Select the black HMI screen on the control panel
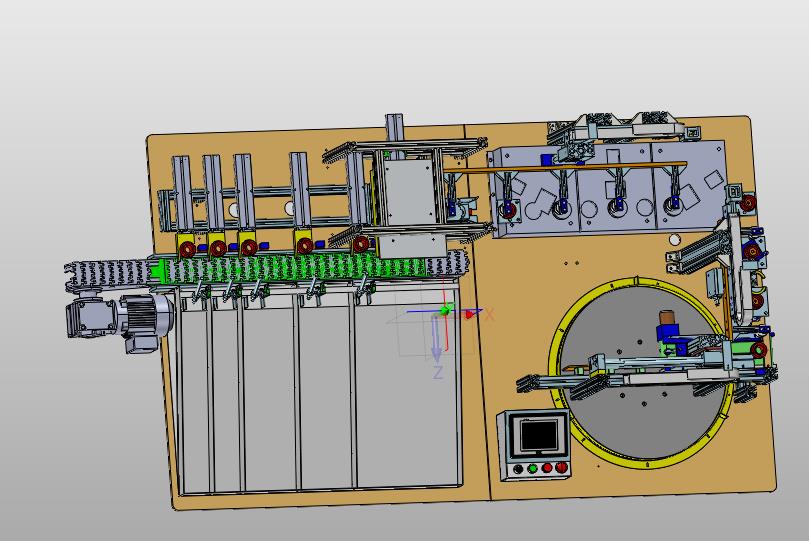The width and height of the screenshot is (809, 541). pyautogui.click(x=539, y=435)
